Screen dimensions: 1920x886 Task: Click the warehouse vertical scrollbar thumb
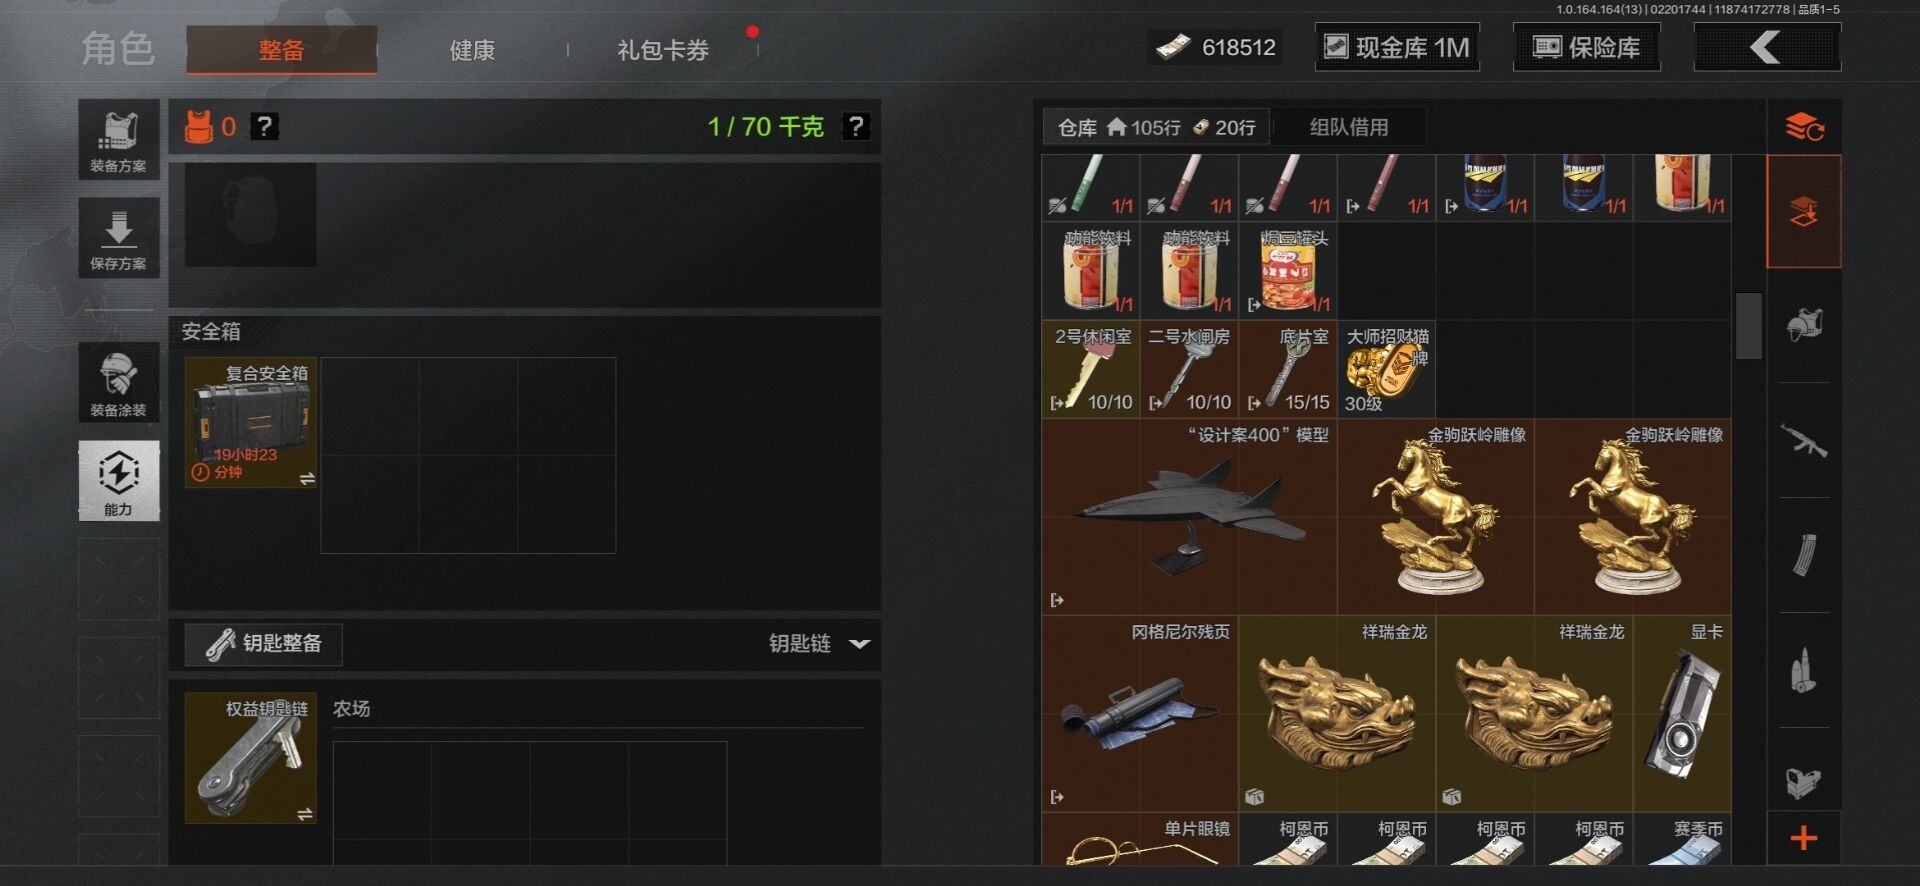point(1748,325)
